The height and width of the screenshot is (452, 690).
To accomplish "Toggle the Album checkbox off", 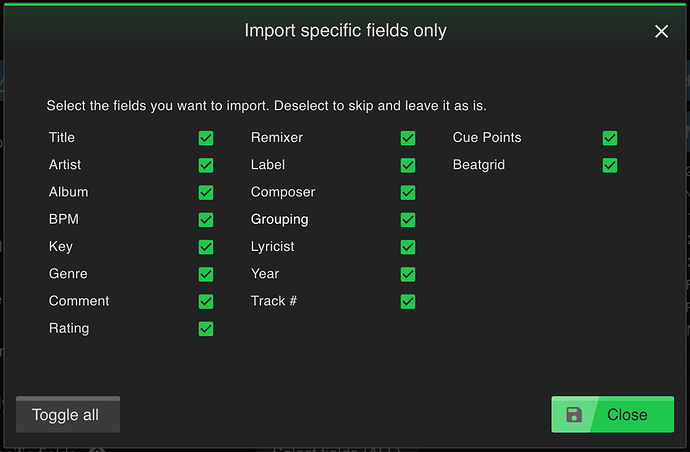I will pos(206,193).
